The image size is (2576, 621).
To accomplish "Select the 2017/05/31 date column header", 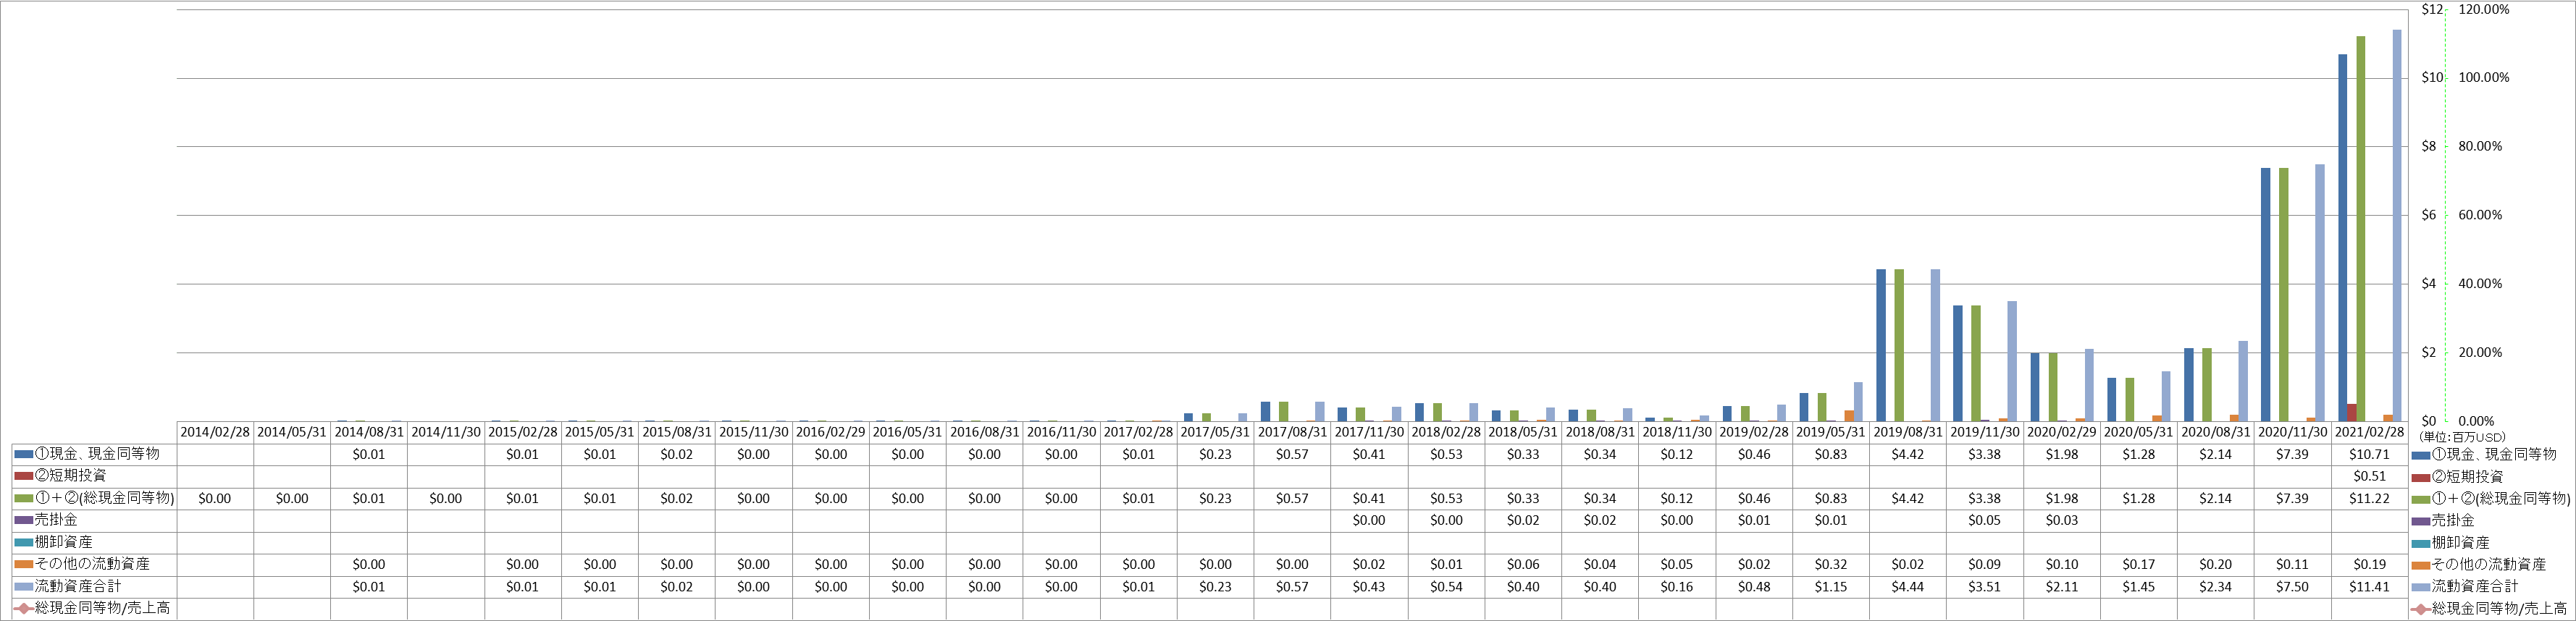I will tap(1215, 432).
